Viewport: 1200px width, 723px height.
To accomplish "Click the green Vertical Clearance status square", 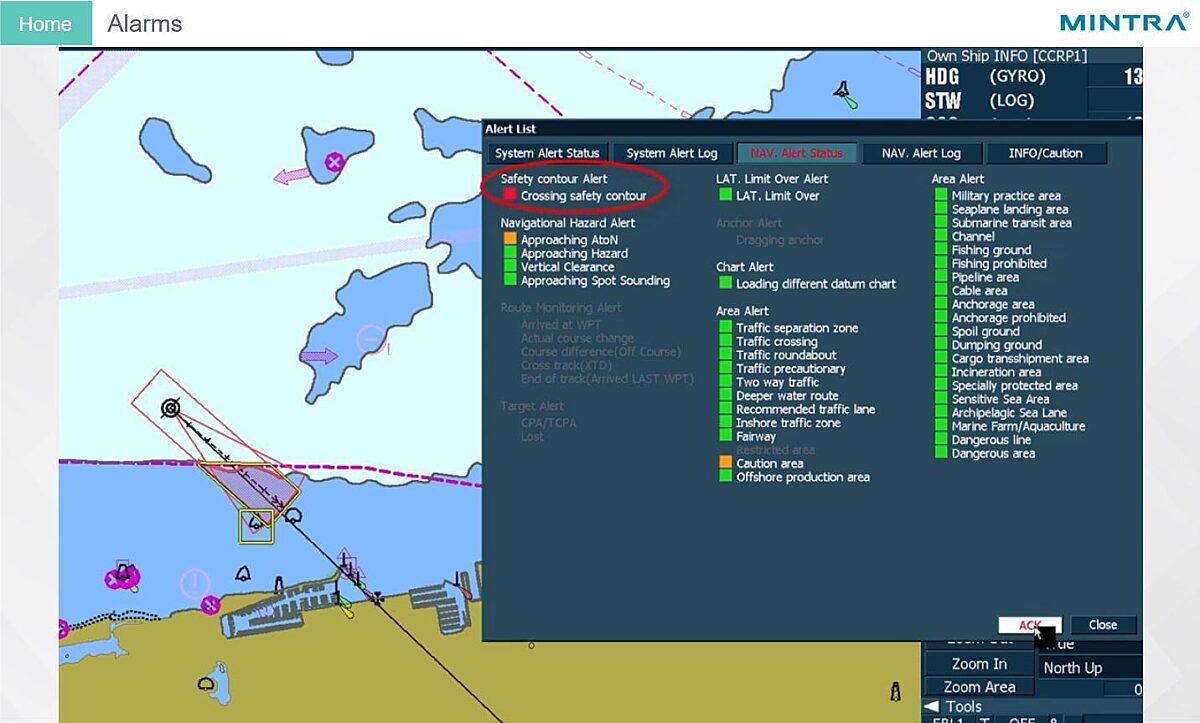I will (x=510, y=267).
